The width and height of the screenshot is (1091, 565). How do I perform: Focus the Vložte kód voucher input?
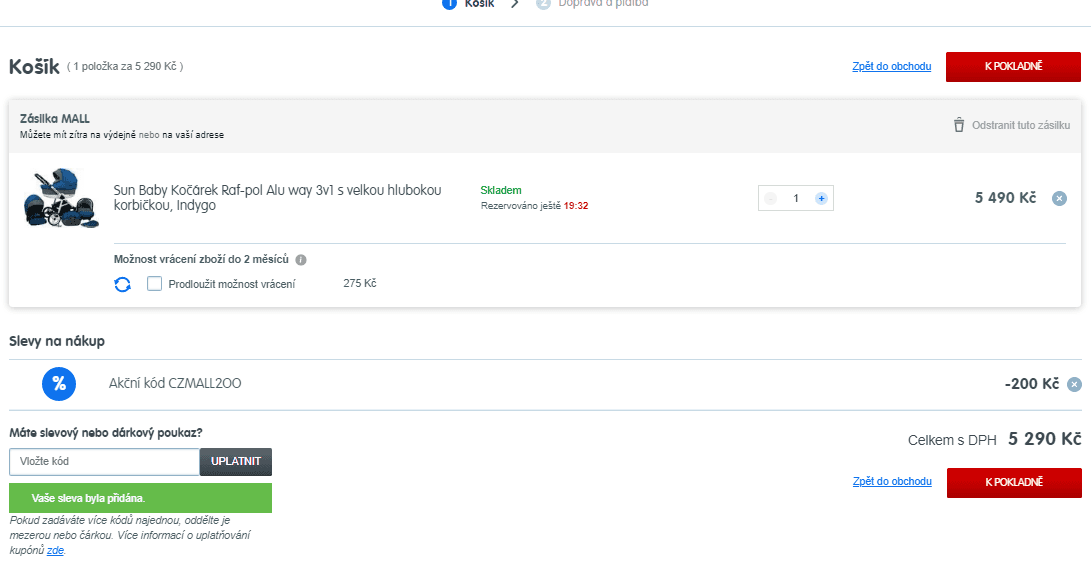coord(104,461)
